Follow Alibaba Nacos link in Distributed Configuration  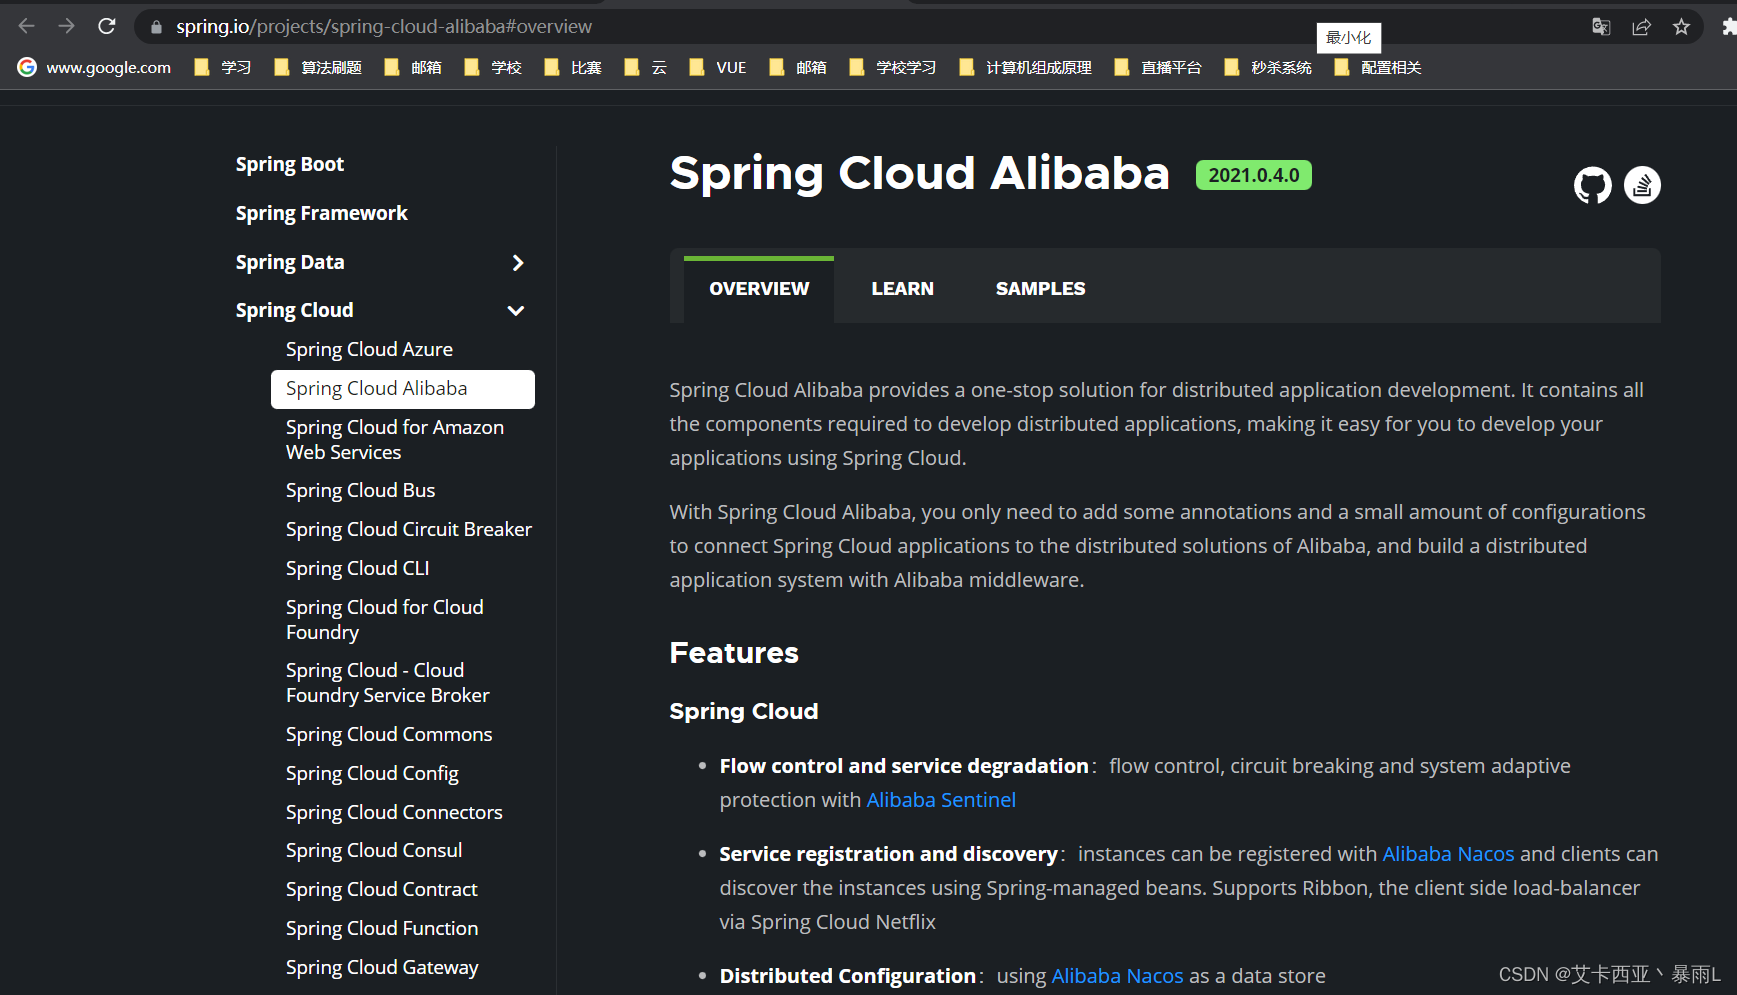1117,976
